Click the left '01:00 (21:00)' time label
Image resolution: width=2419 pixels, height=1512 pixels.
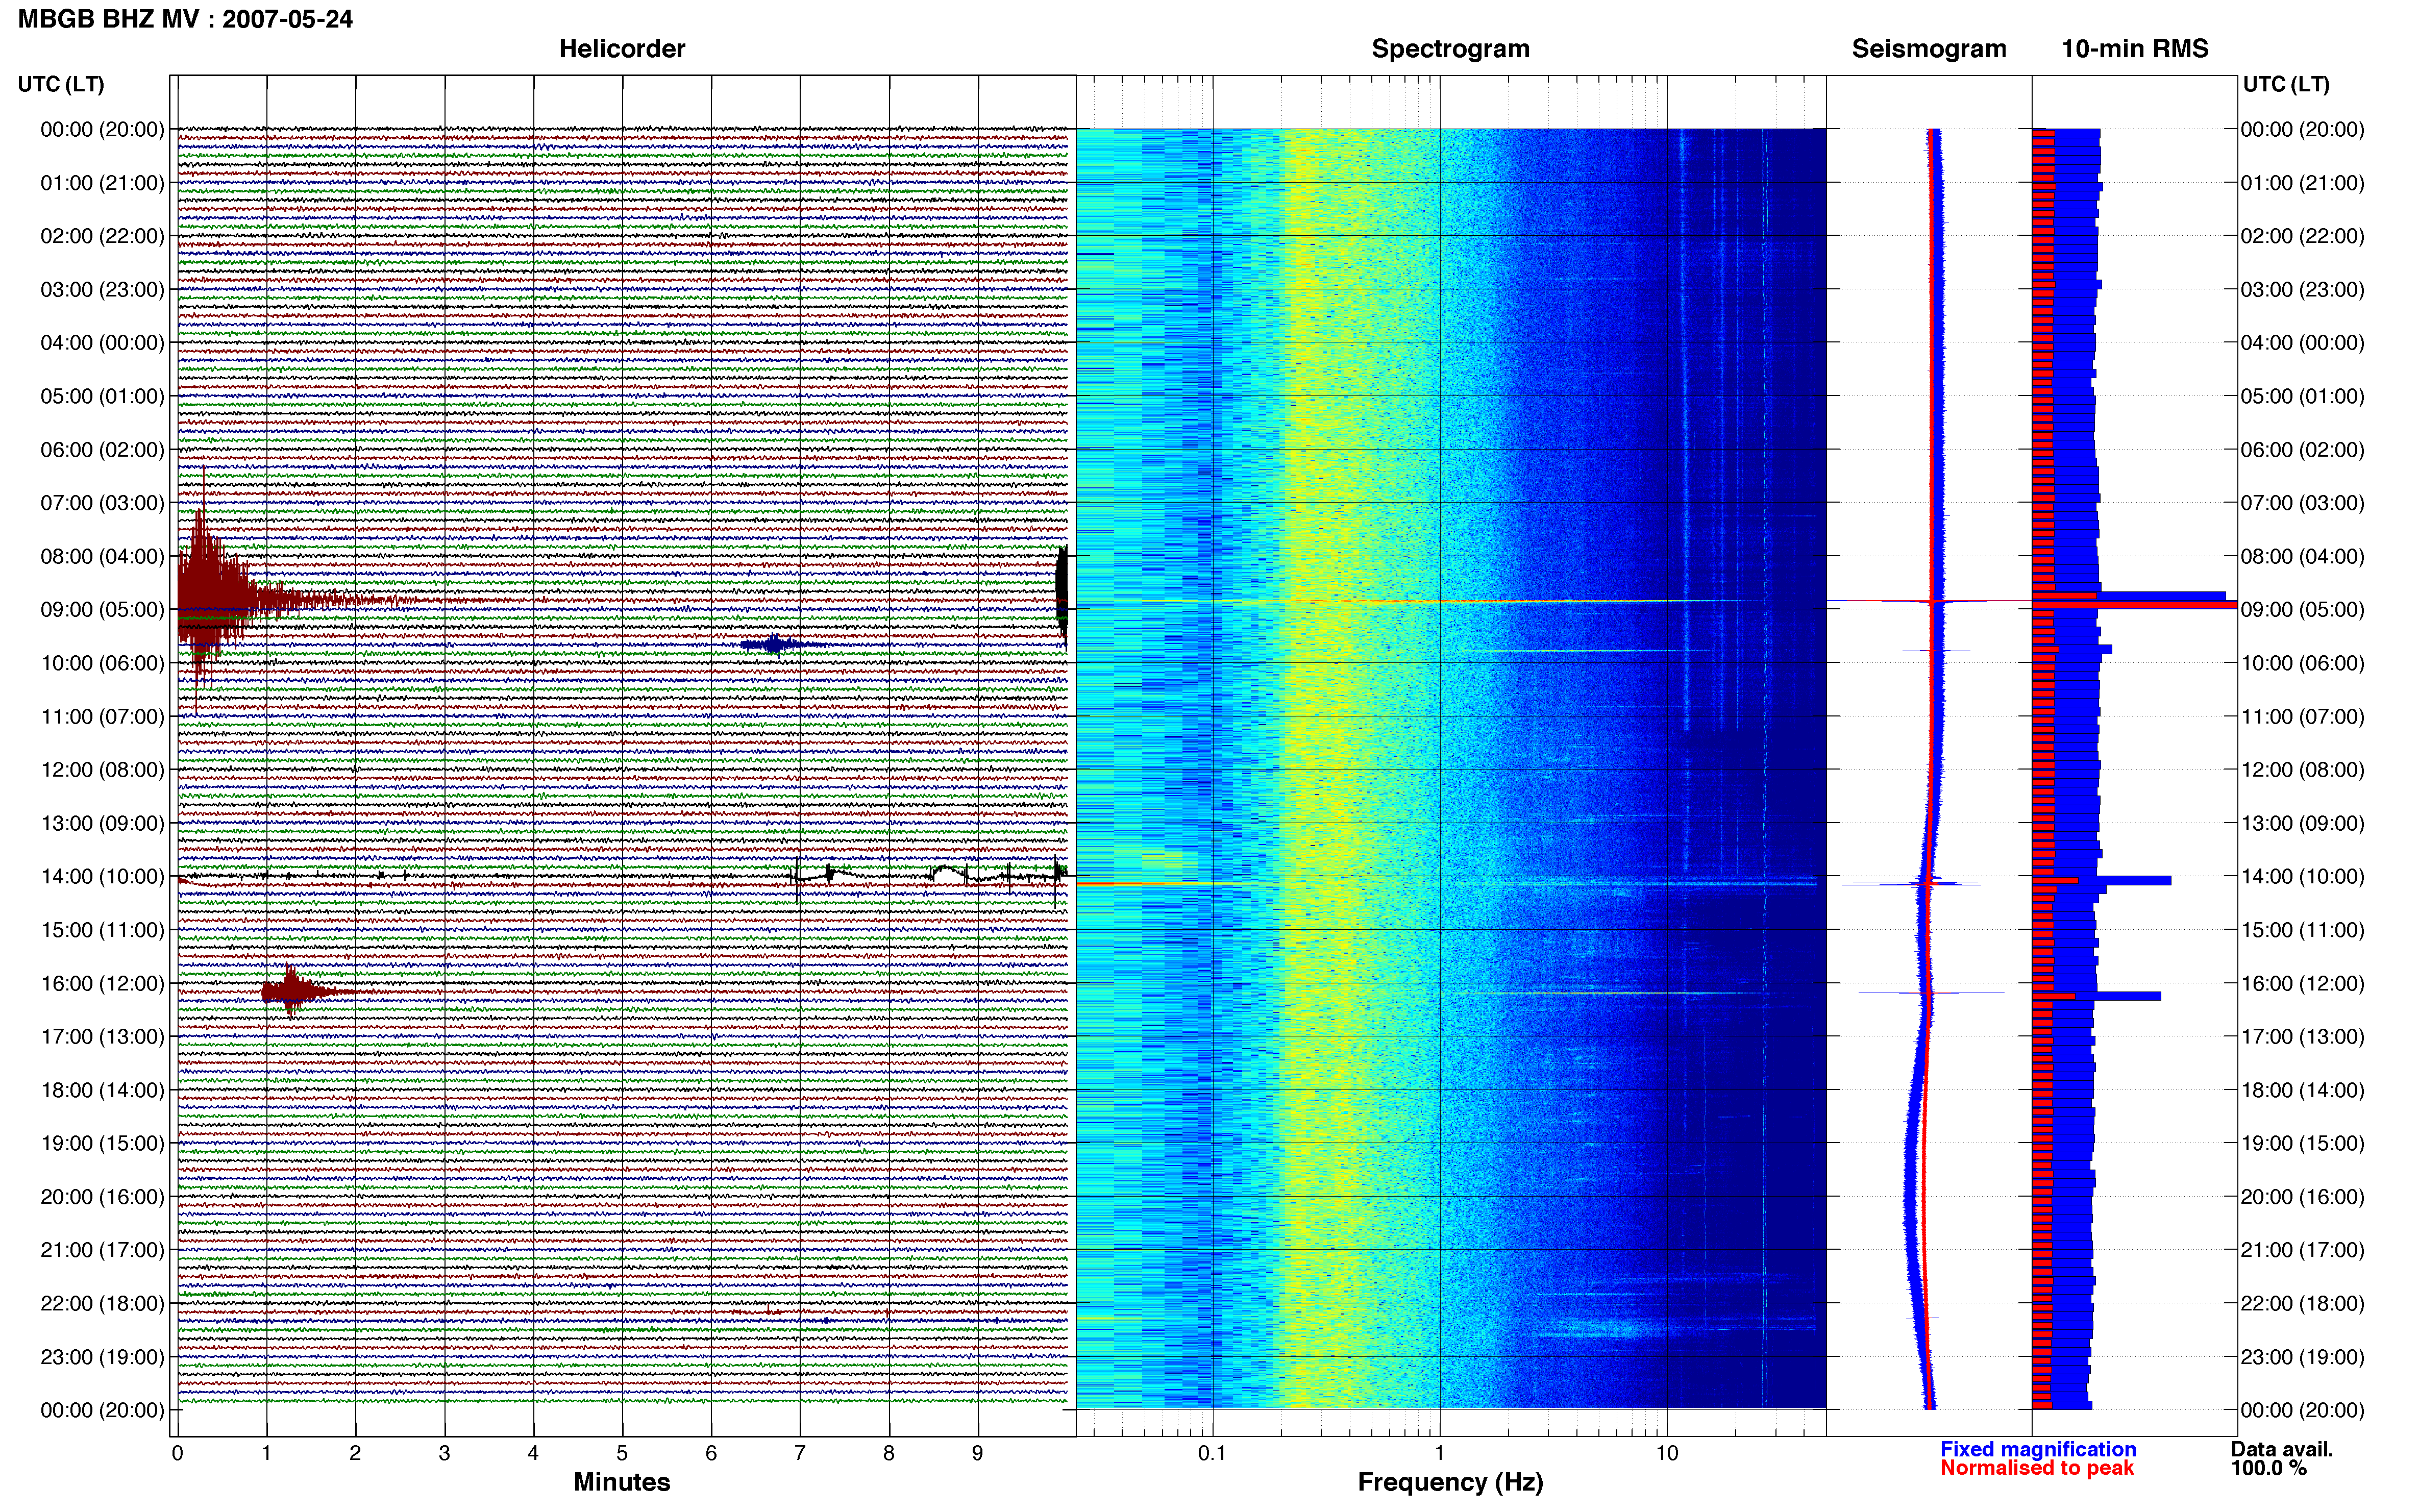point(102,183)
